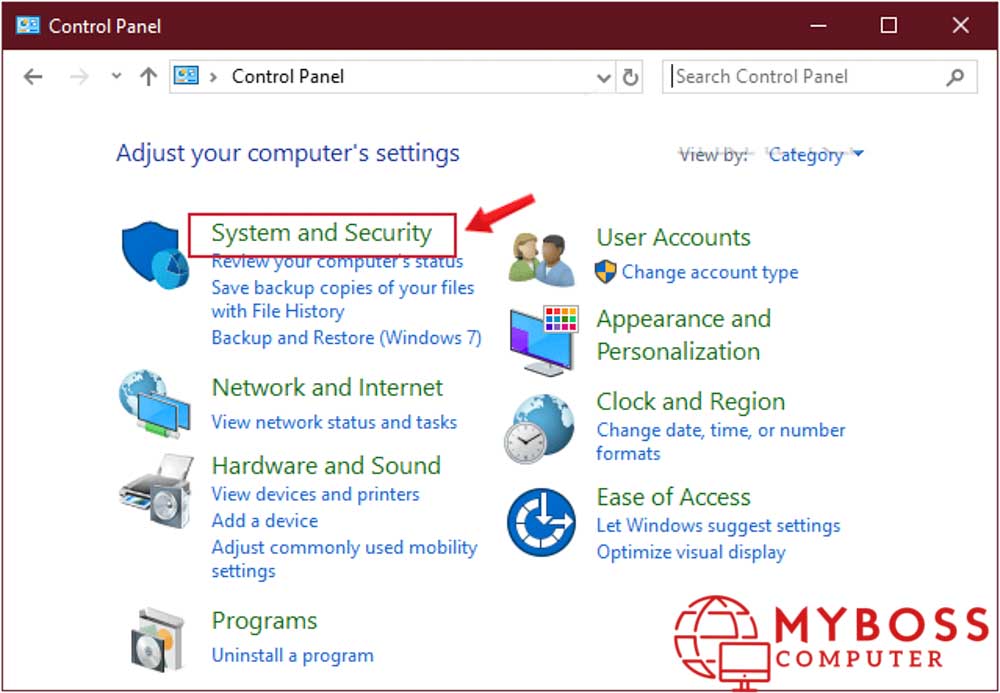
Task: Click the Backup and Restore (Windows 7) link
Action: tap(346, 338)
